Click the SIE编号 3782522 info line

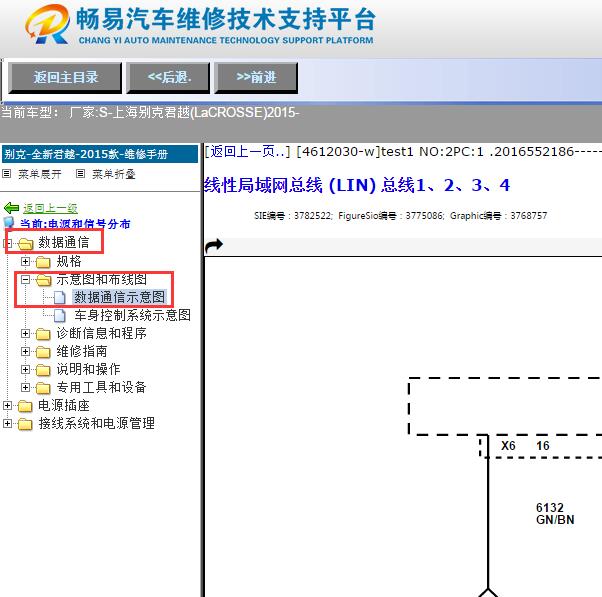400,216
